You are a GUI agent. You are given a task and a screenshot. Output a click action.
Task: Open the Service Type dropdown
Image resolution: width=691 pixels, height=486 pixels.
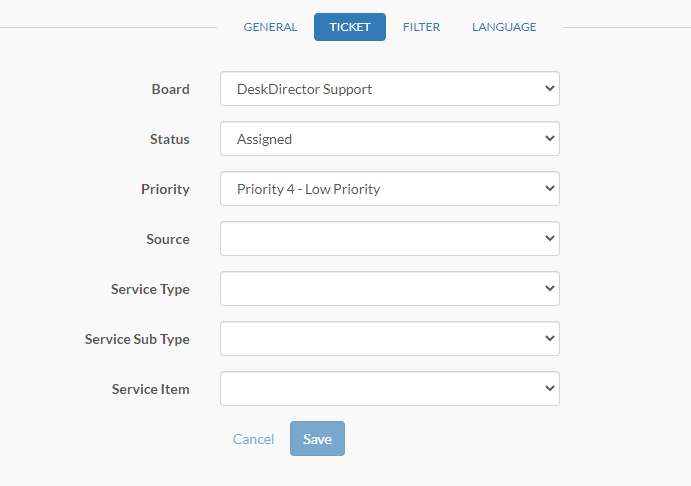[390, 289]
